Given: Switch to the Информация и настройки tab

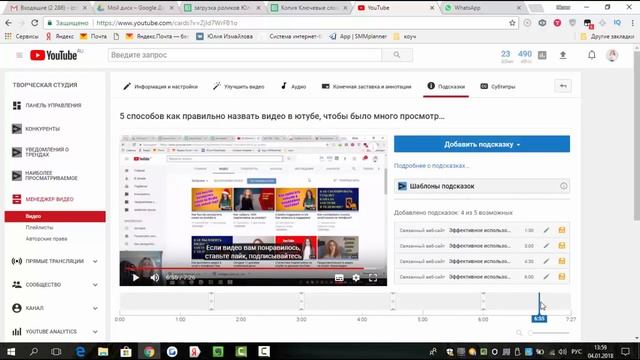Looking at the screenshot, I should click(x=160, y=87).
